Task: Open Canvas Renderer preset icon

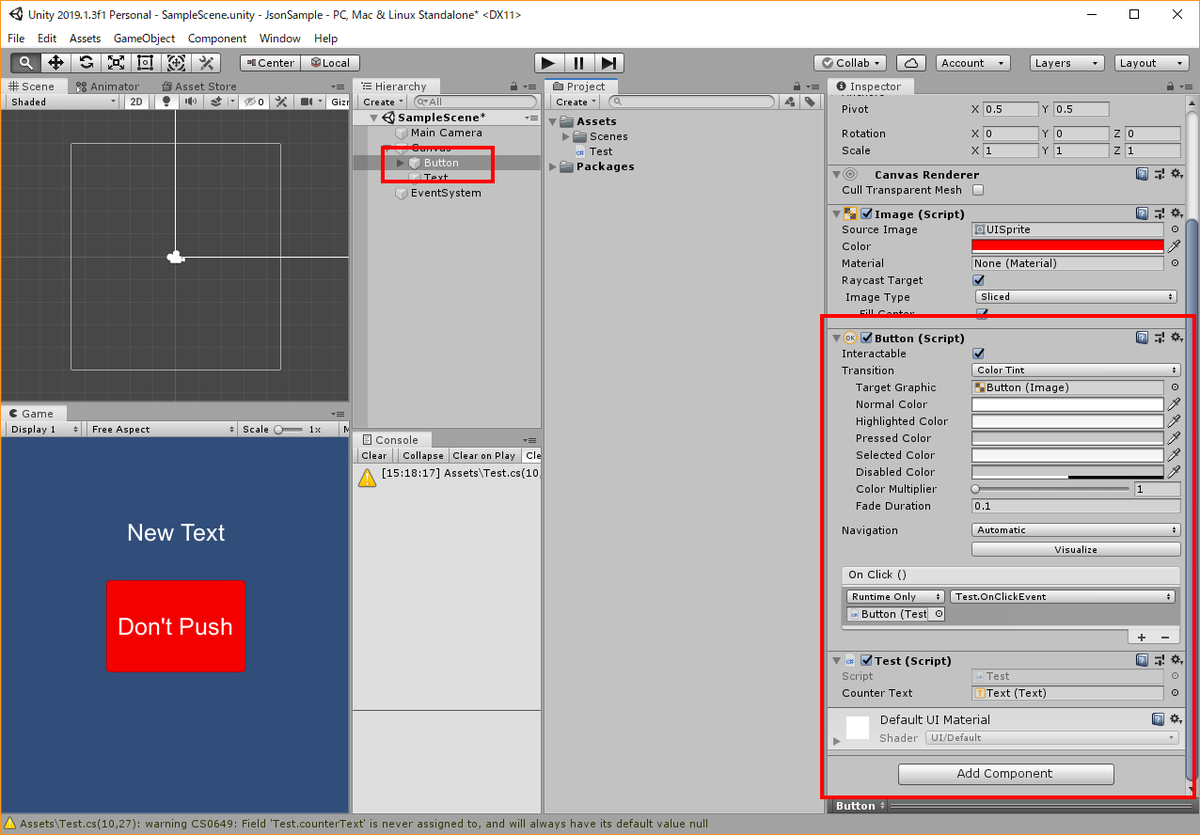Action: point(1158,174)
